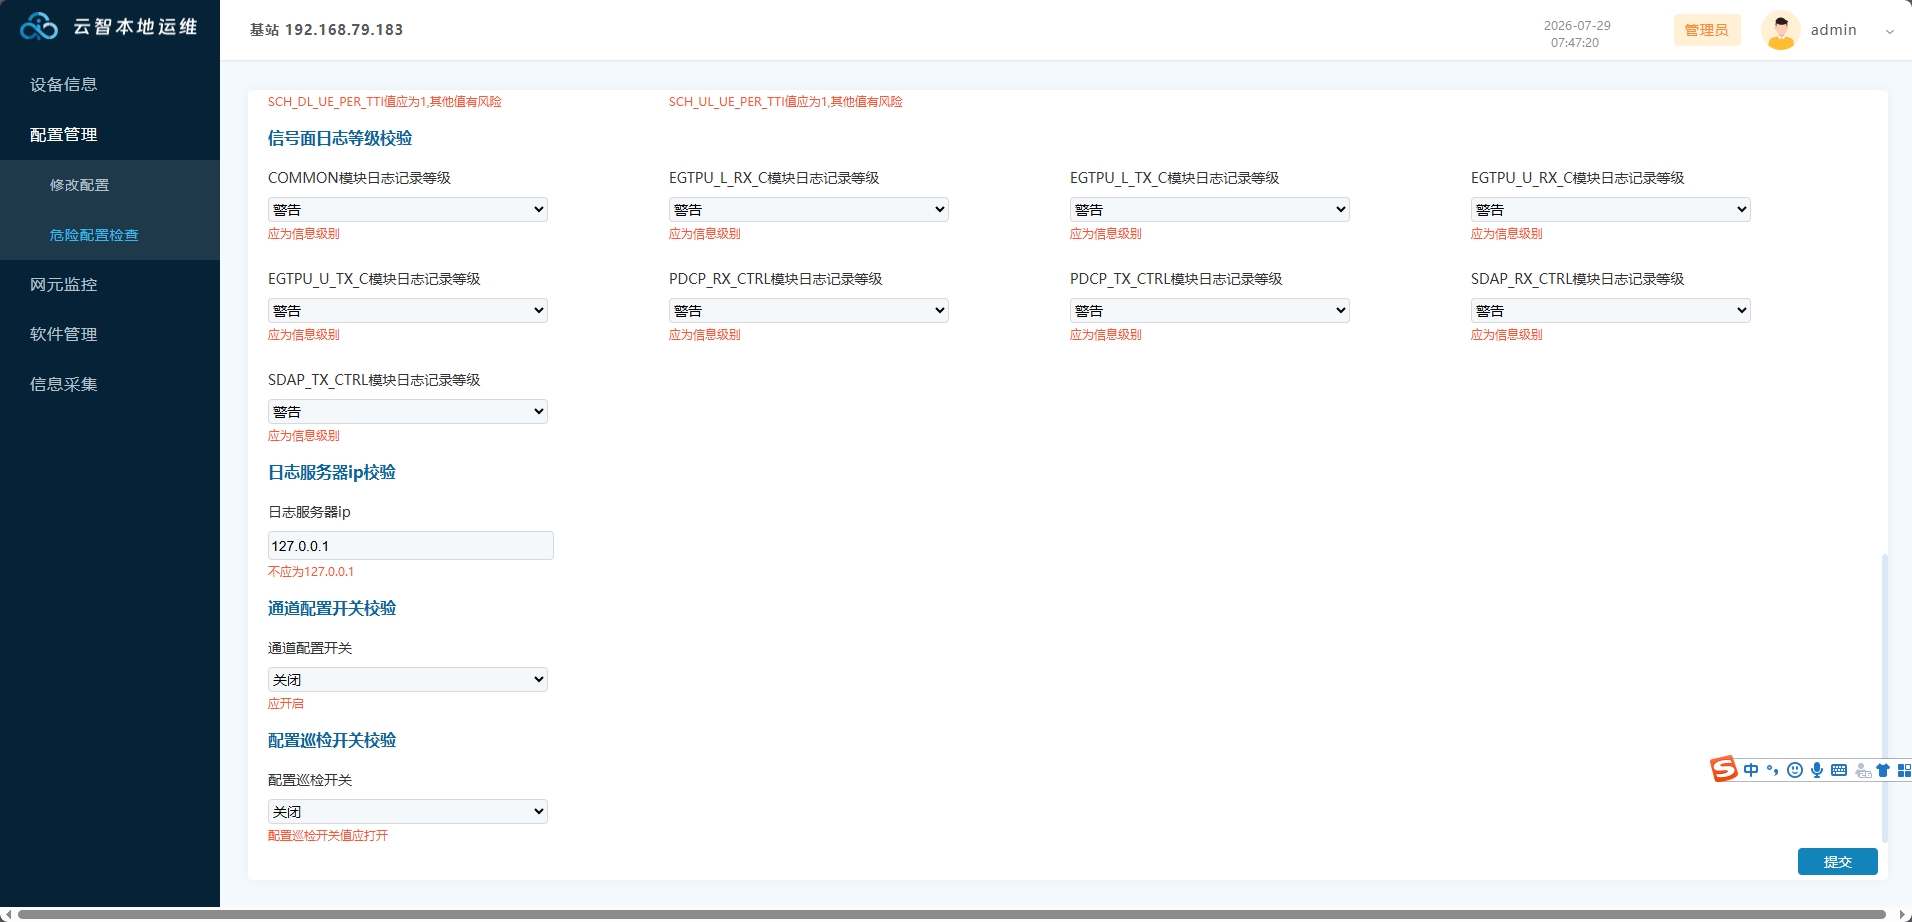This screenshot has width=1912, height=922.
Task: Open SDAP_RX_CTRL模块日志记录等级 dropdown
Action: tap(1611, 310)
